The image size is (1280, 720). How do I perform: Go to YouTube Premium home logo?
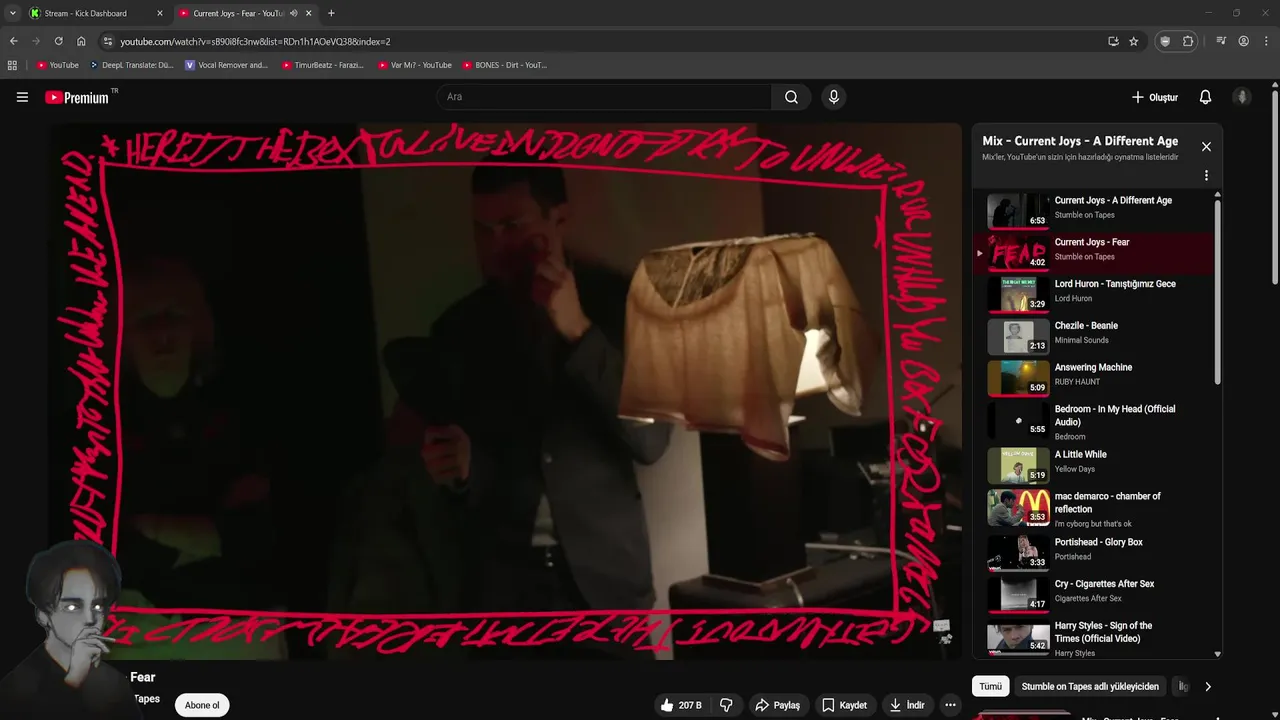point(77,97)
